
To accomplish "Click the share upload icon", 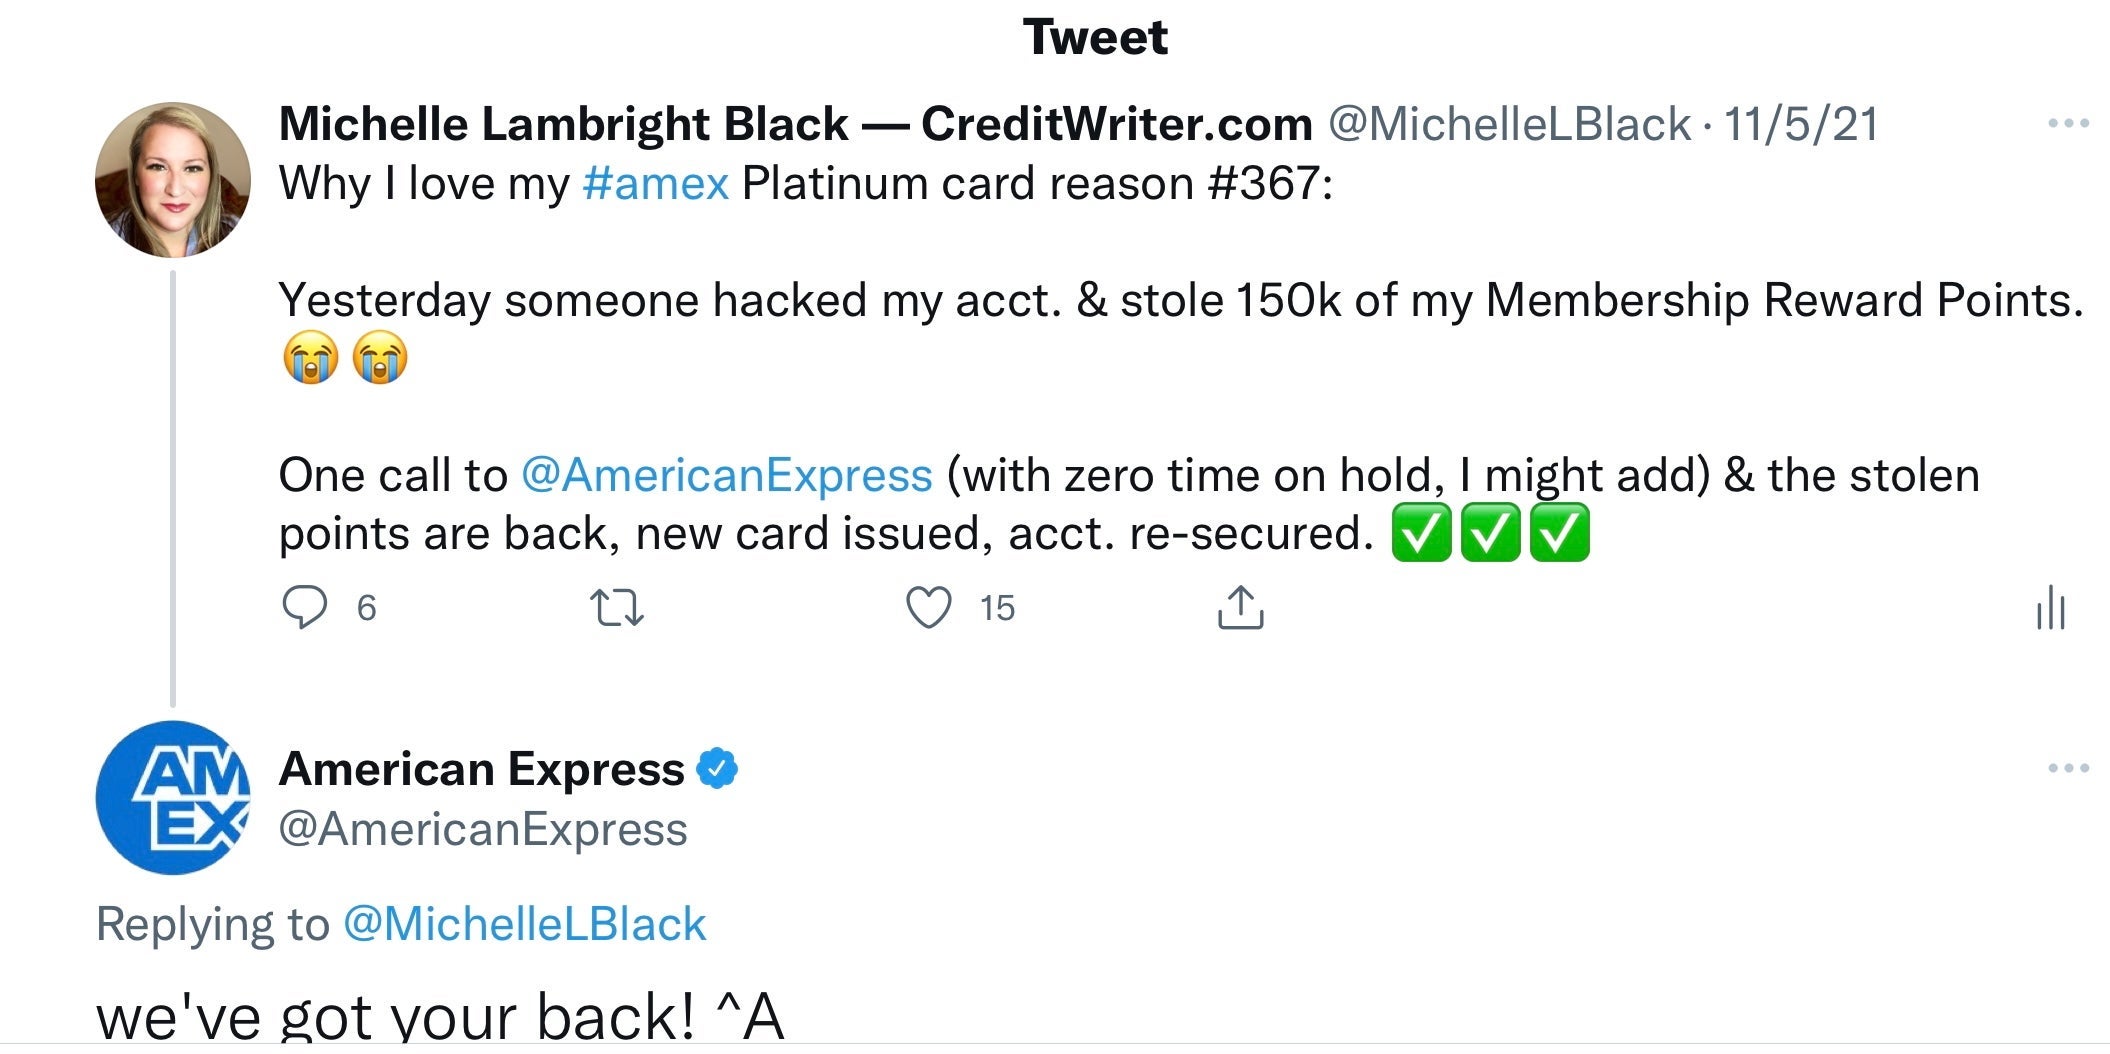I will point(1240,607).
